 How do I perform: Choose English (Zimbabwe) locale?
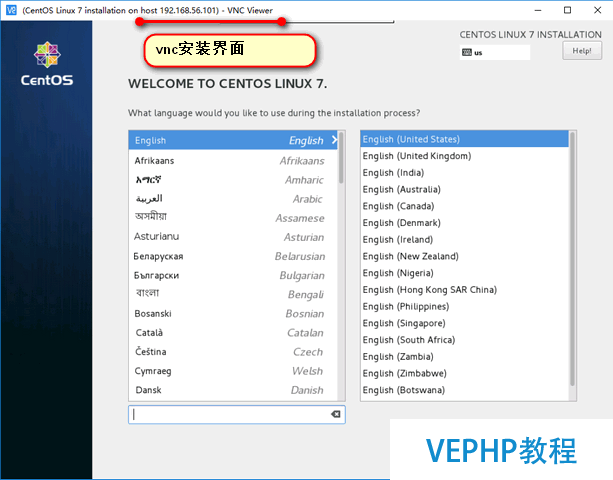pyautogui.click(x=464, y=373)
